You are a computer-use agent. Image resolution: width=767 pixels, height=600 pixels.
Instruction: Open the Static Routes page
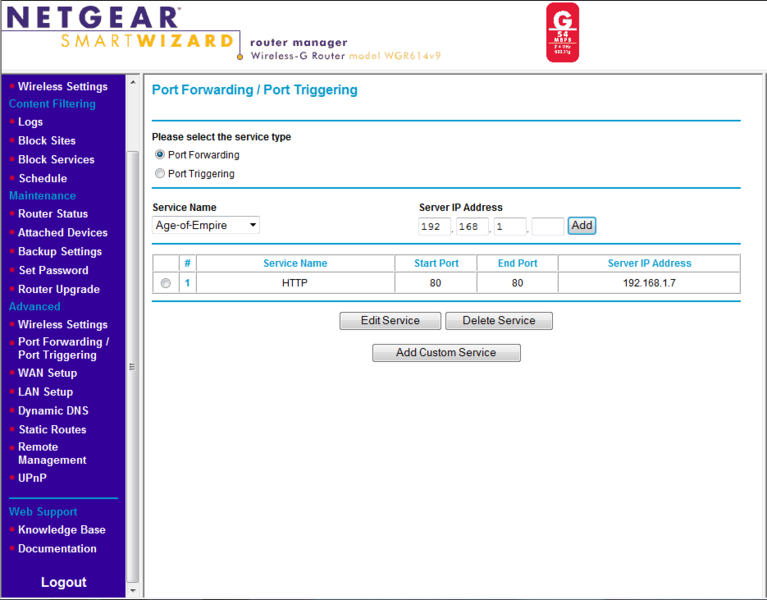[x=52, y=430]
